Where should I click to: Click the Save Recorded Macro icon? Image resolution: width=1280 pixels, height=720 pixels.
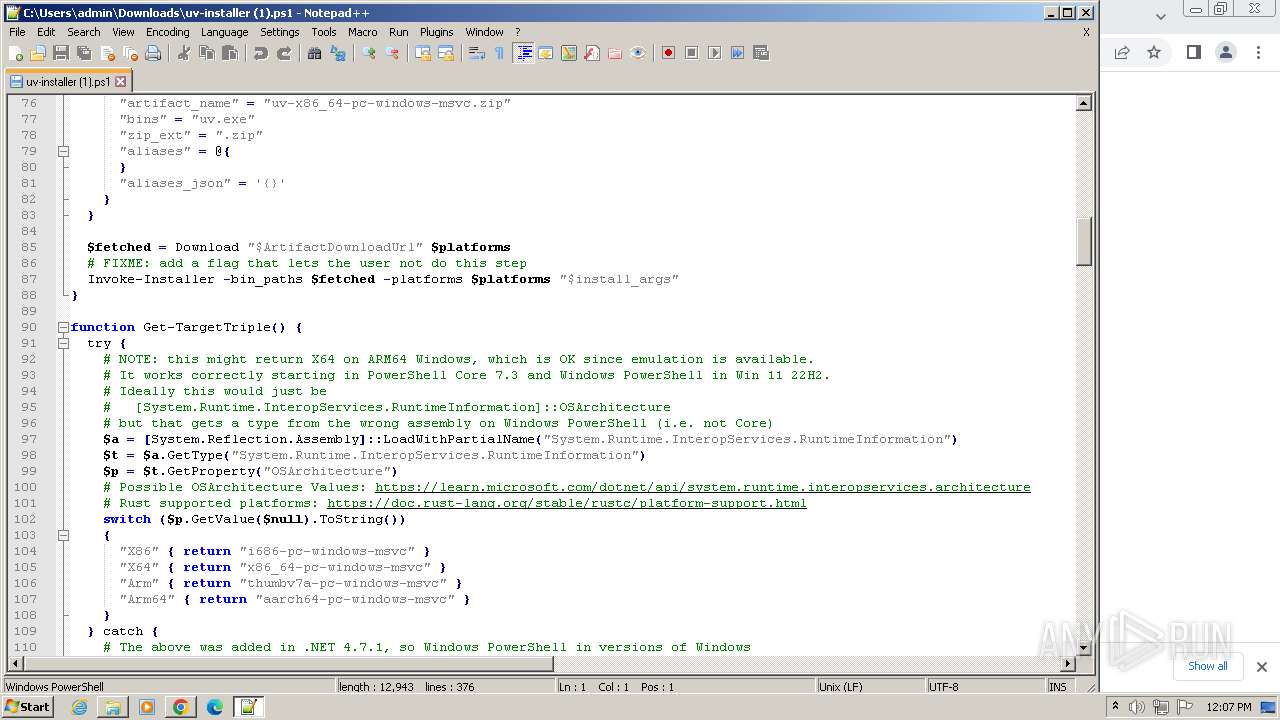760,53
